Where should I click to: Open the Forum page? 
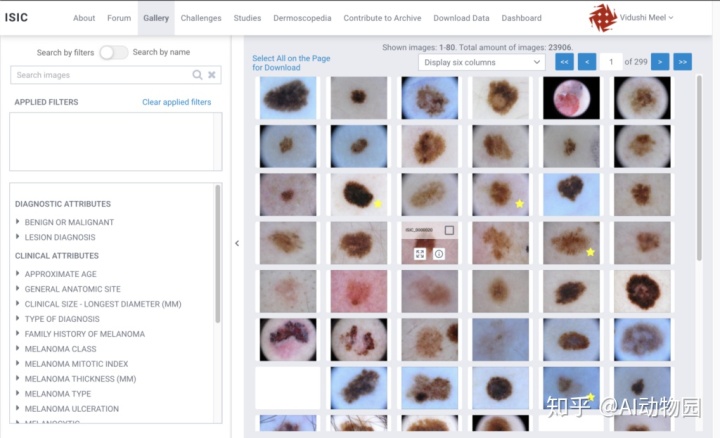coord(119,18)
